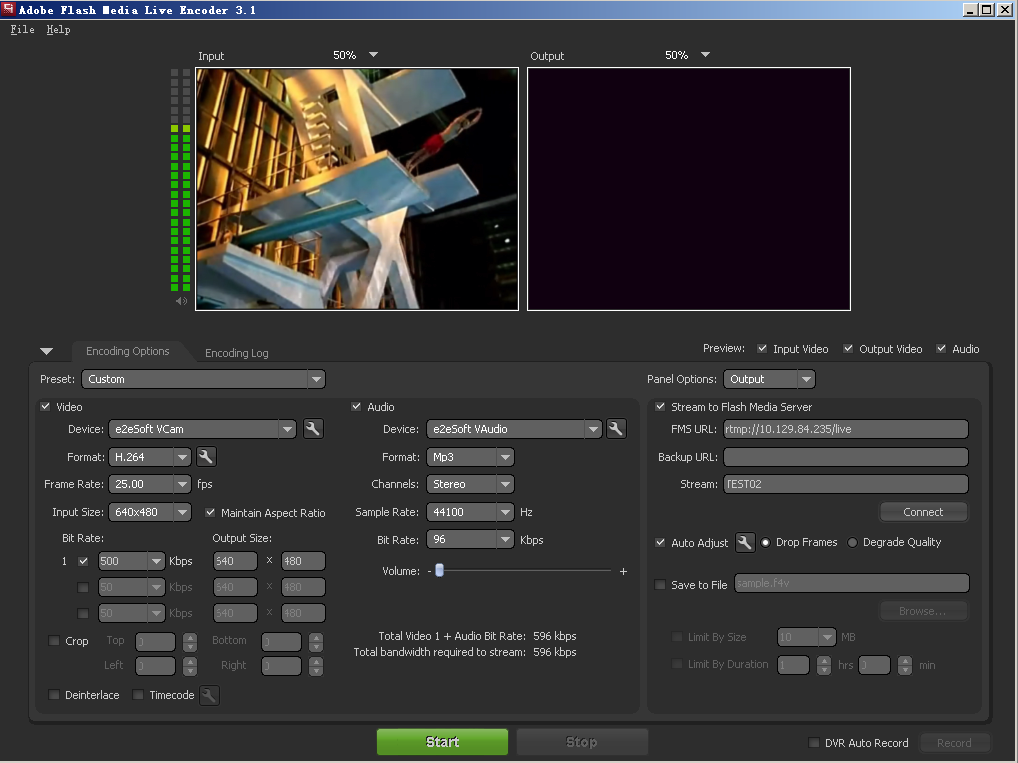Open the File menu
Screen dimensions: 1018x763
coord(22,29)
